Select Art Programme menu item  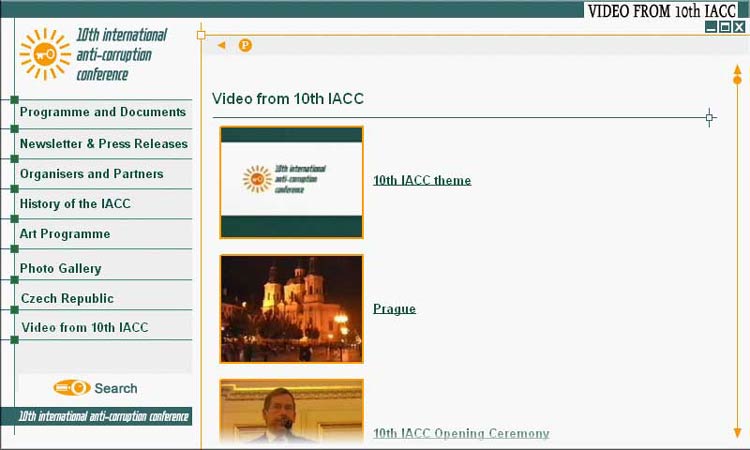[65, 234]
